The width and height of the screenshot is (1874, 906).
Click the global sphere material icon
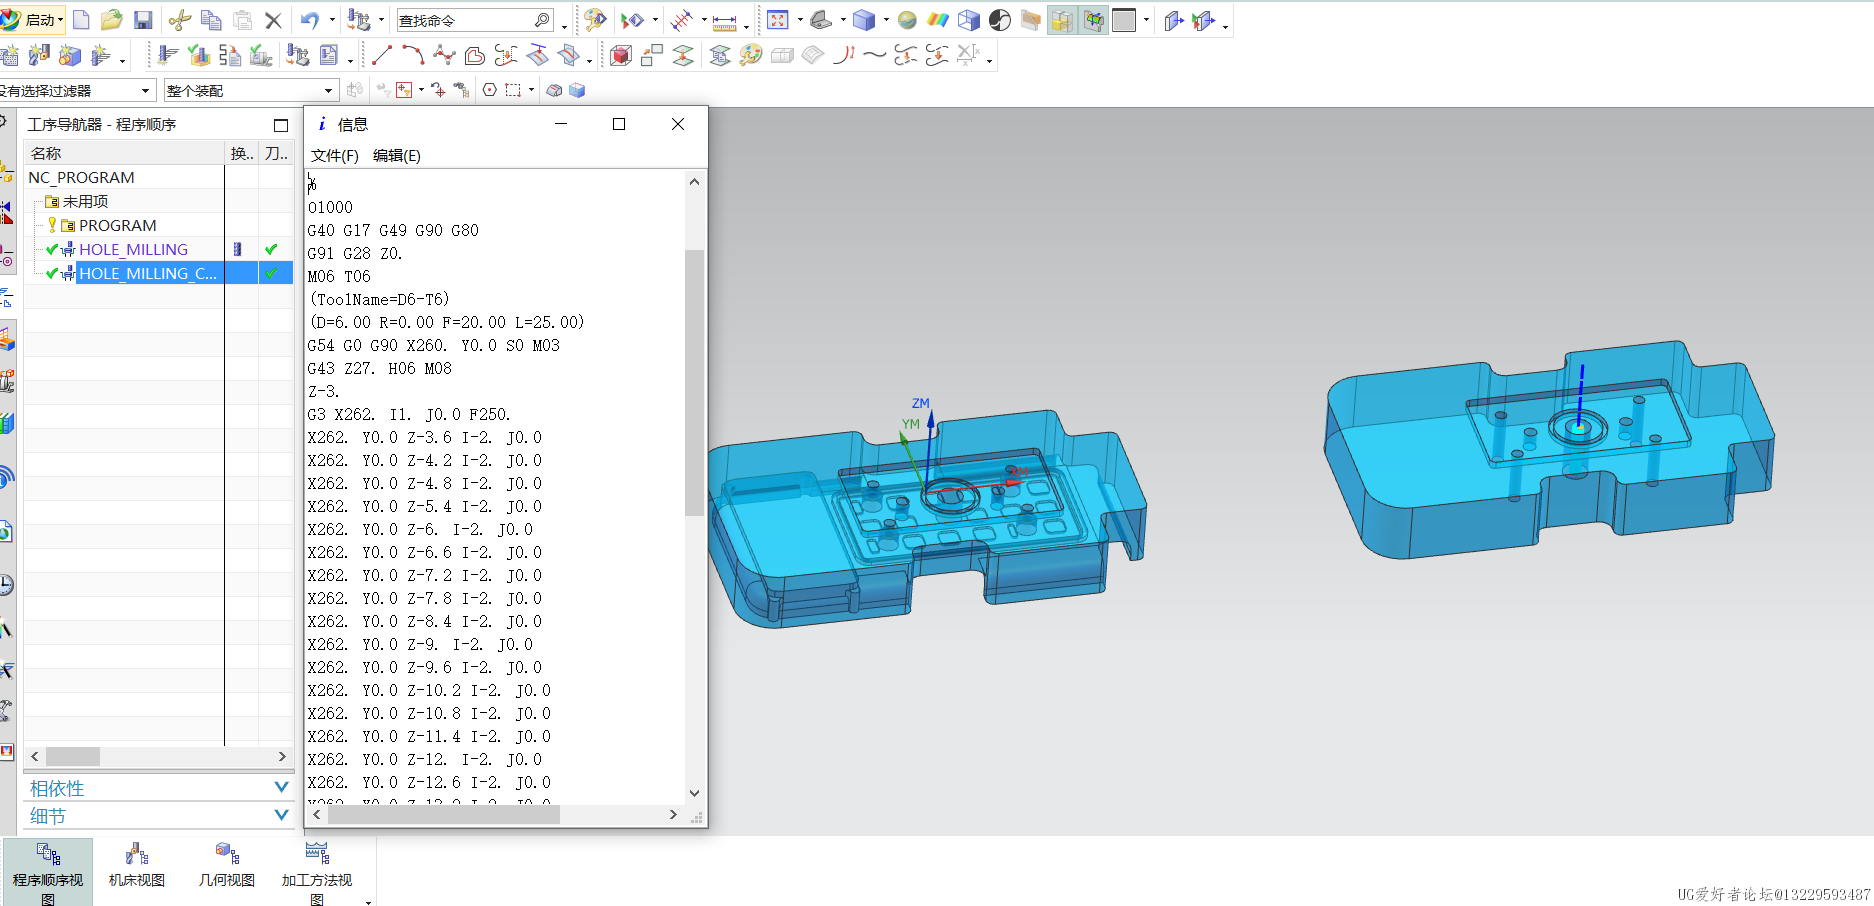tap(907, 20)
